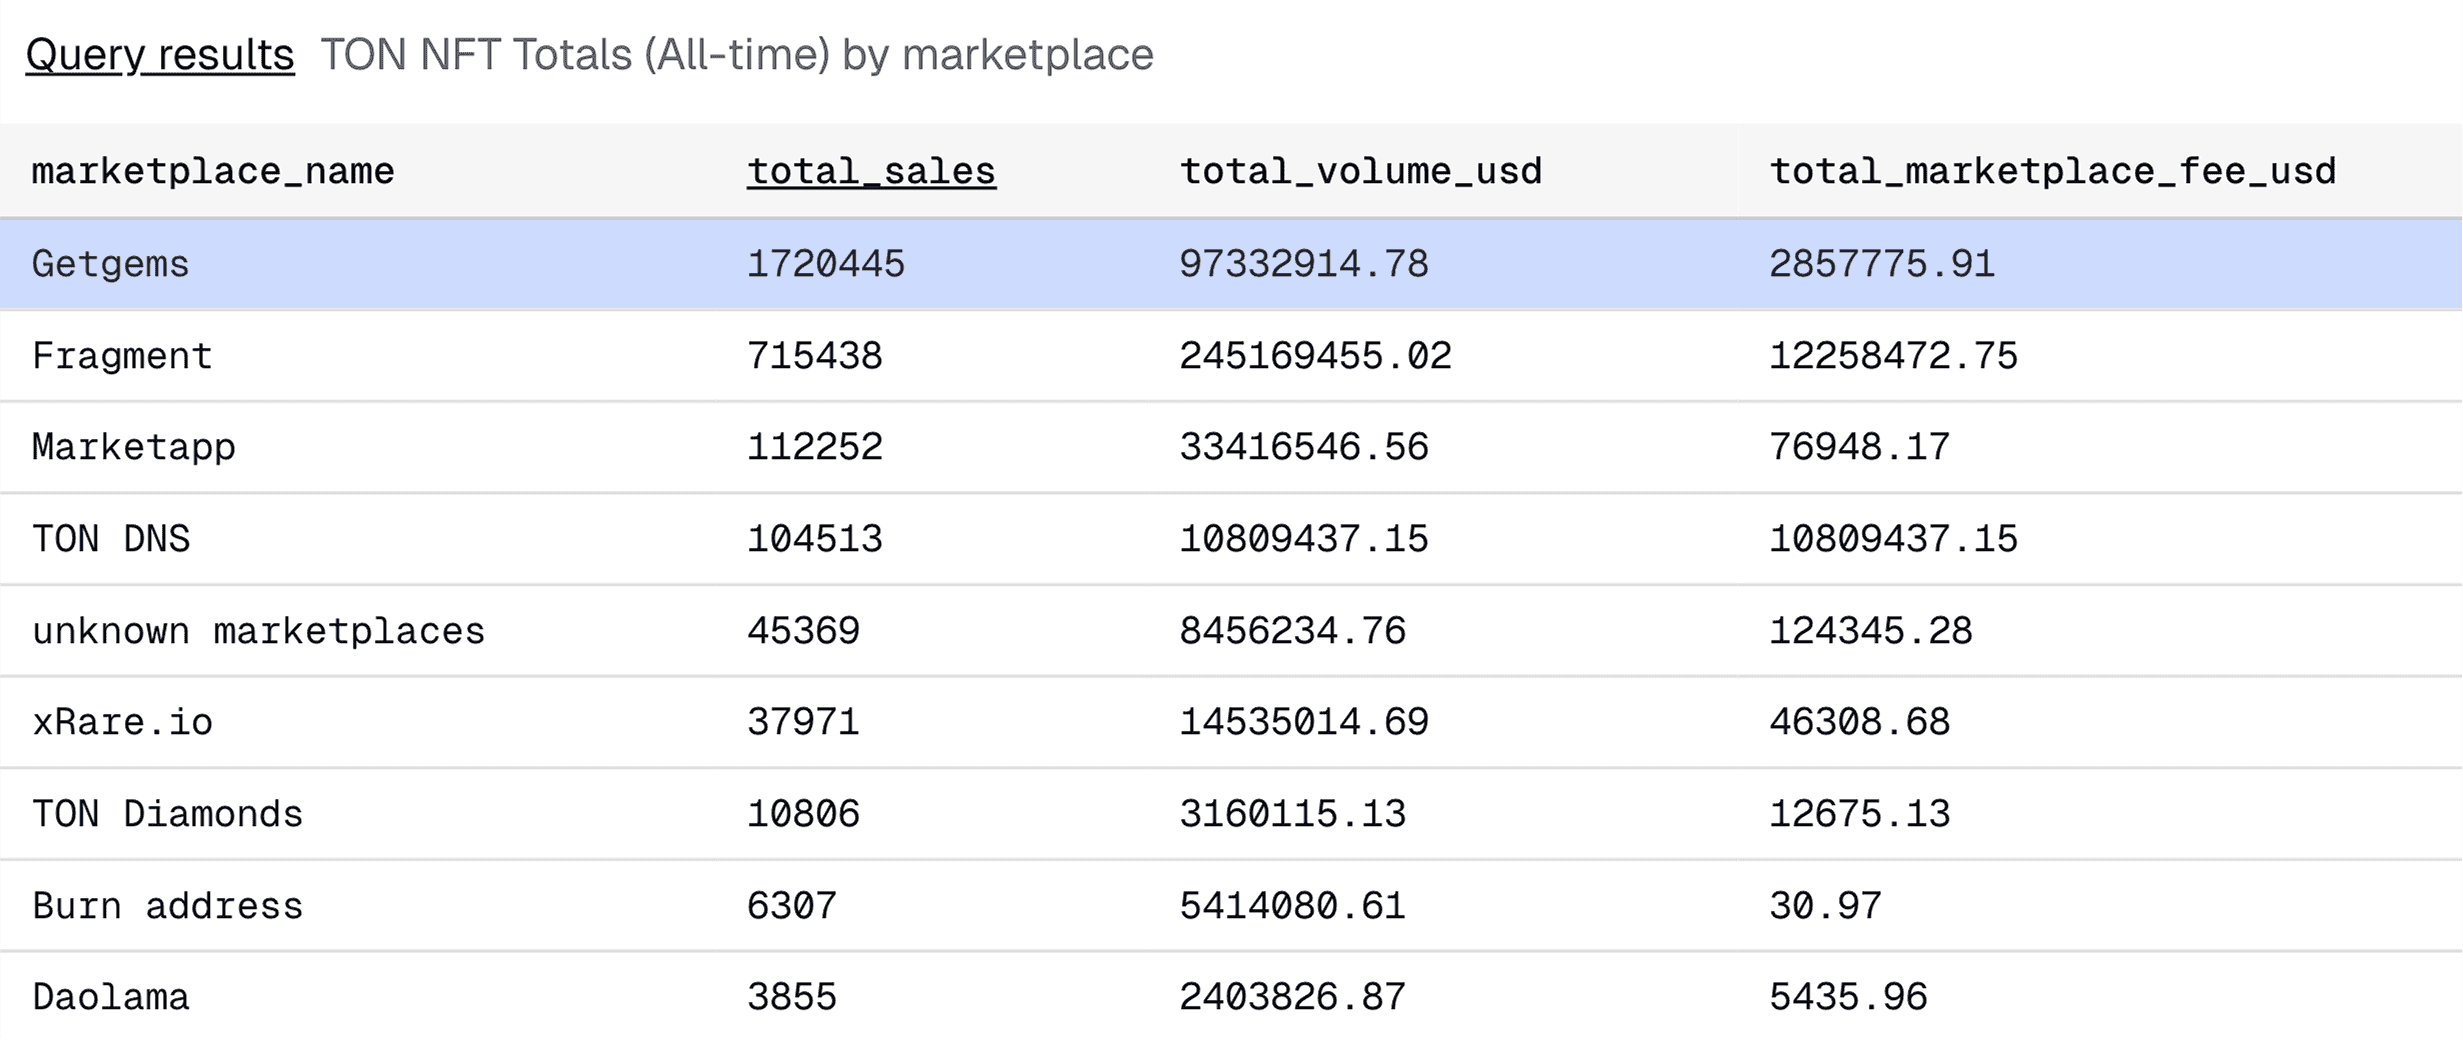Screen dimensions: 2463x1041
Task: Click volume value 245169455.02
Action: [1316, 356]
